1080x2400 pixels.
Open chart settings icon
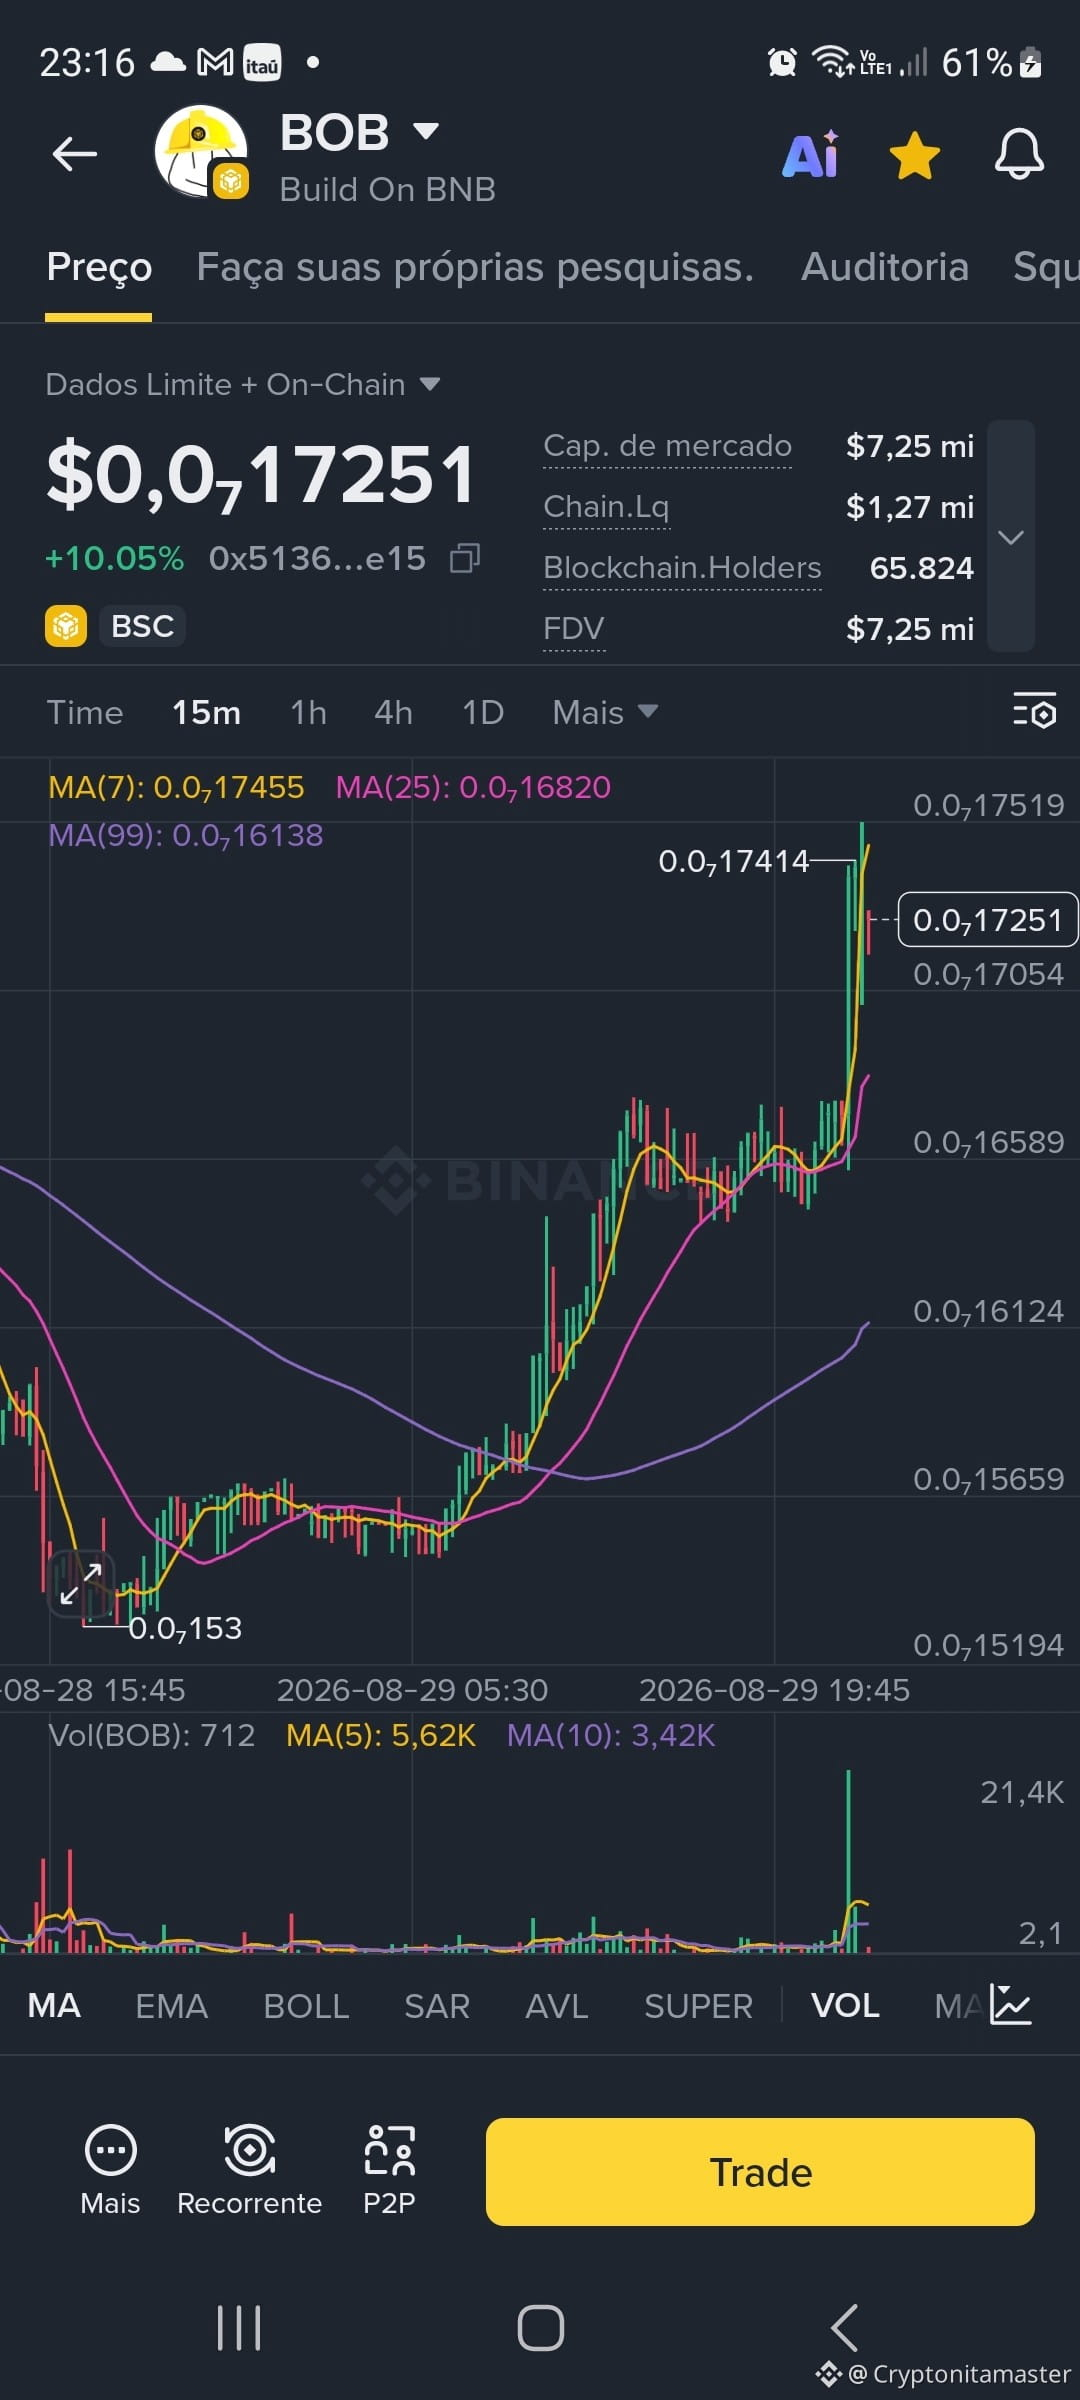(1034, 711)
